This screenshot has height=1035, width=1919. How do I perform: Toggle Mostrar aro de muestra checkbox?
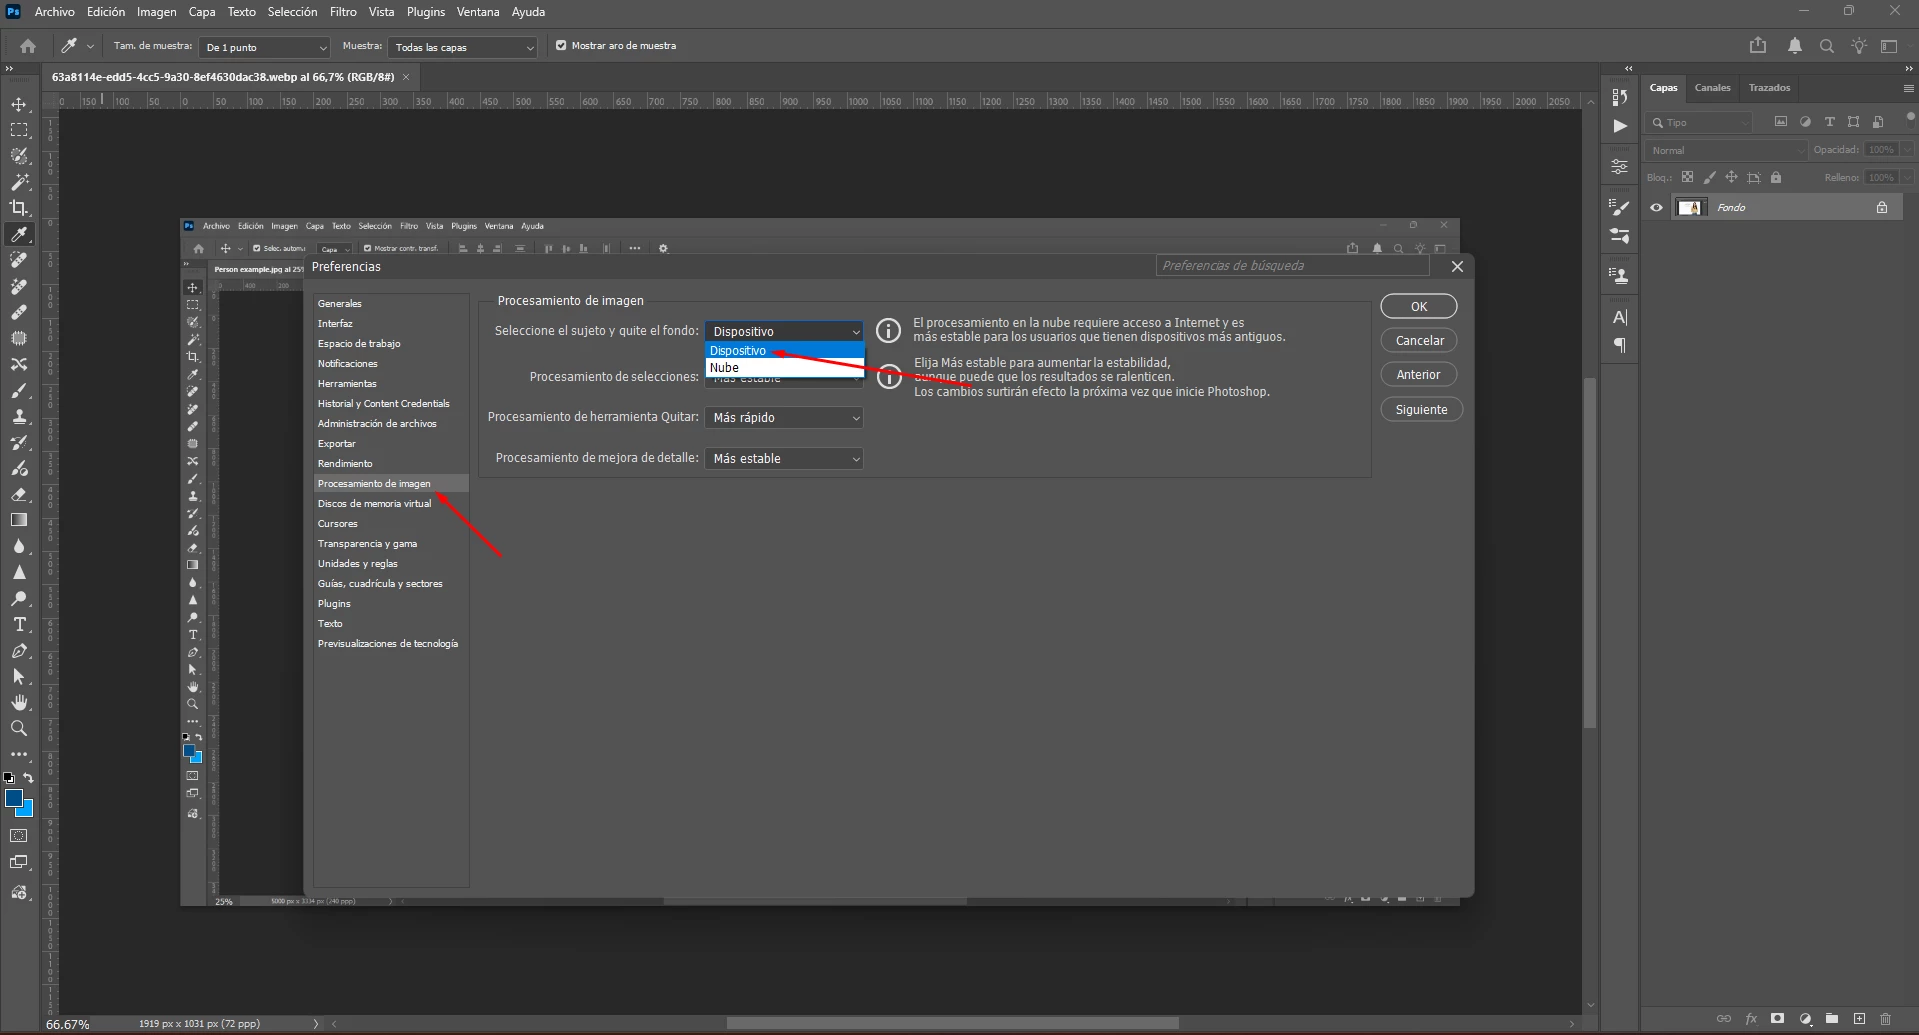[561, 46]
